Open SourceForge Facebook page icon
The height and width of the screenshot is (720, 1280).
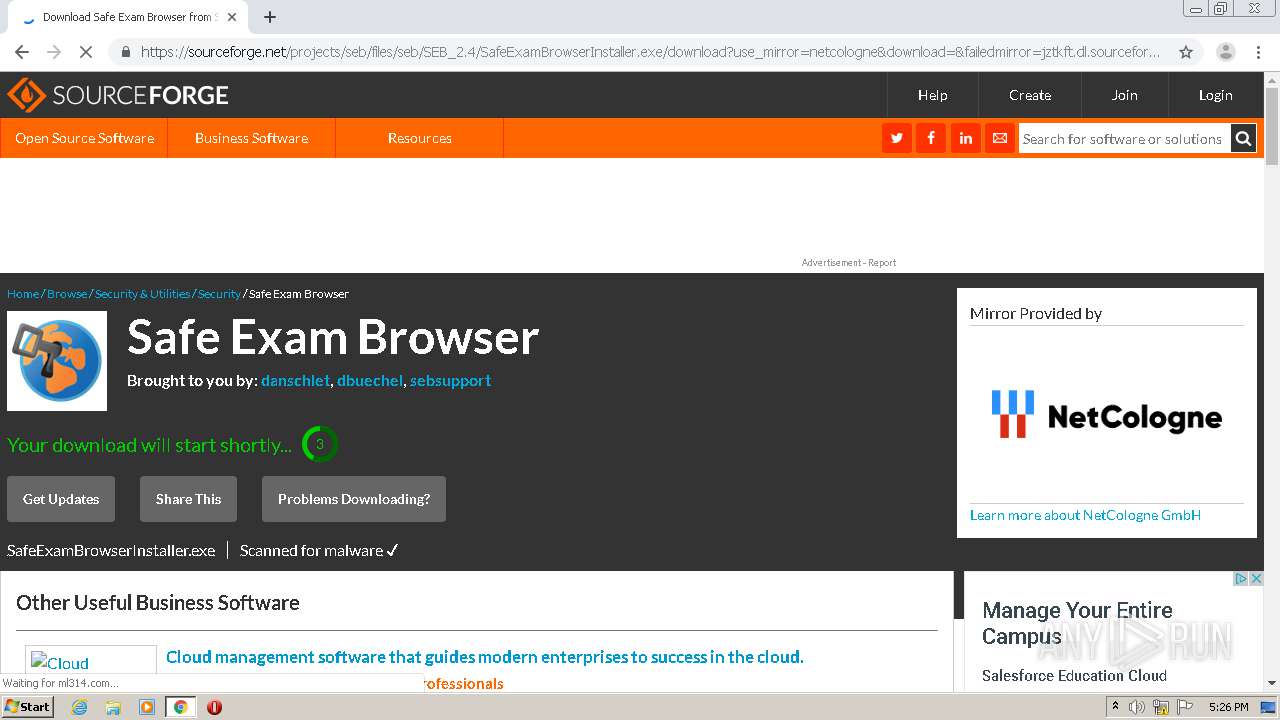click(x=931, y=138)
